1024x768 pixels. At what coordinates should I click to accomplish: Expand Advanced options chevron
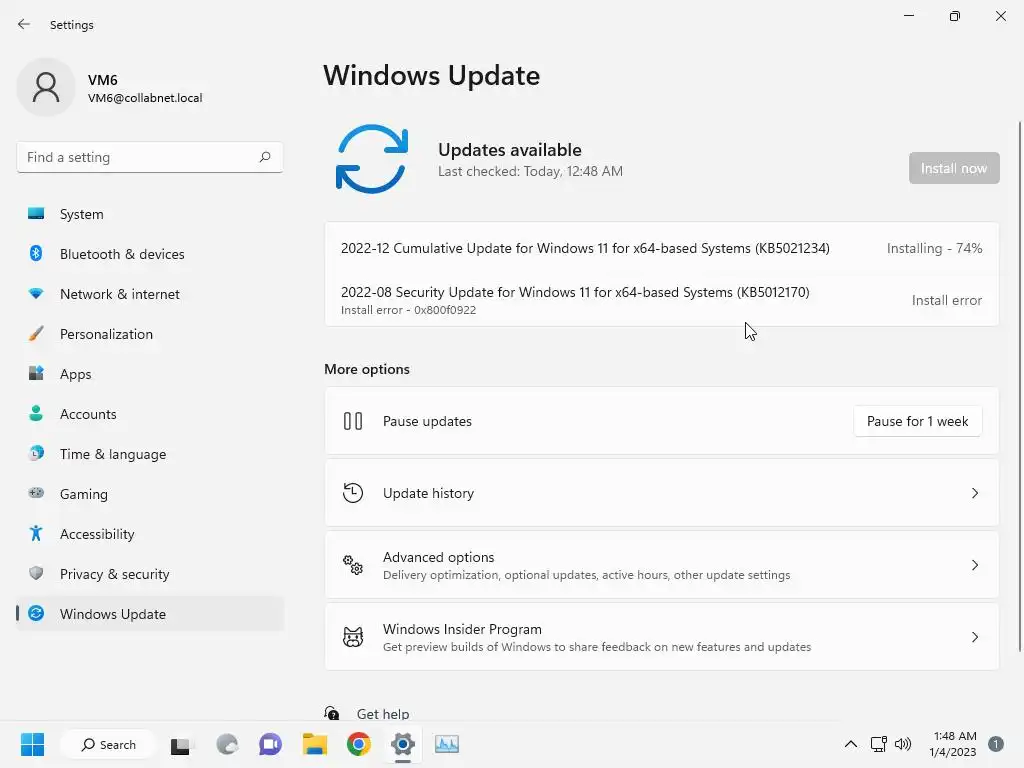974,565
